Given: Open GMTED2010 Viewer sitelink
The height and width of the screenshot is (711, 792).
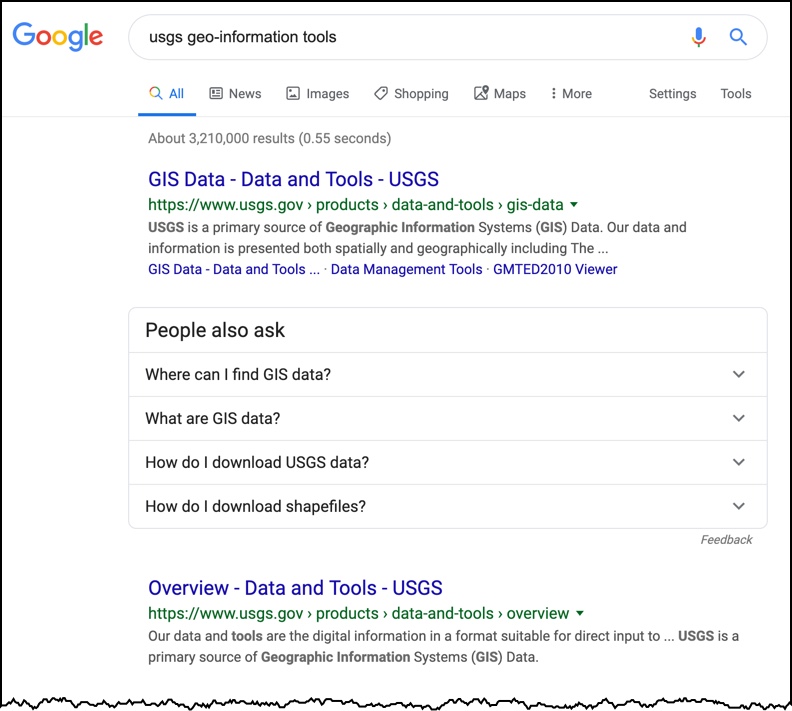Looking at the screenshot, I should tap(555, 269).
